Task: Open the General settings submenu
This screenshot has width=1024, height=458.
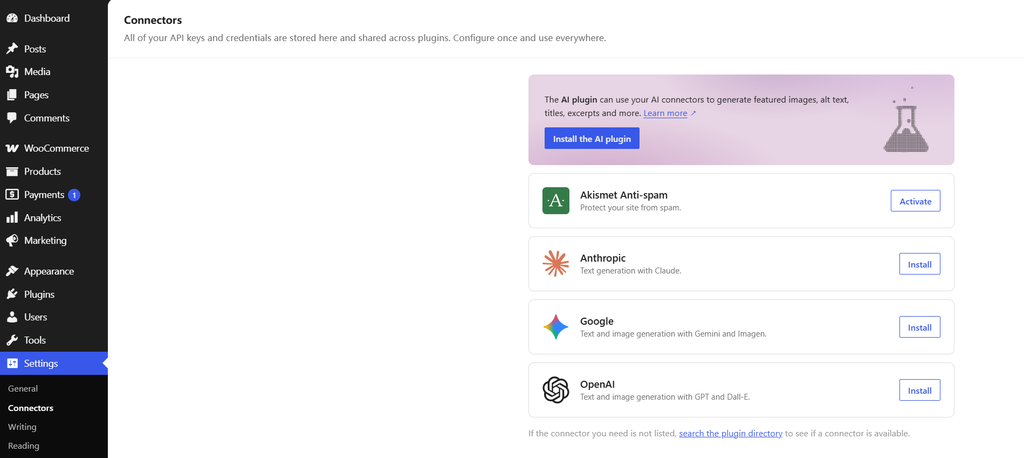Action: 23,389
